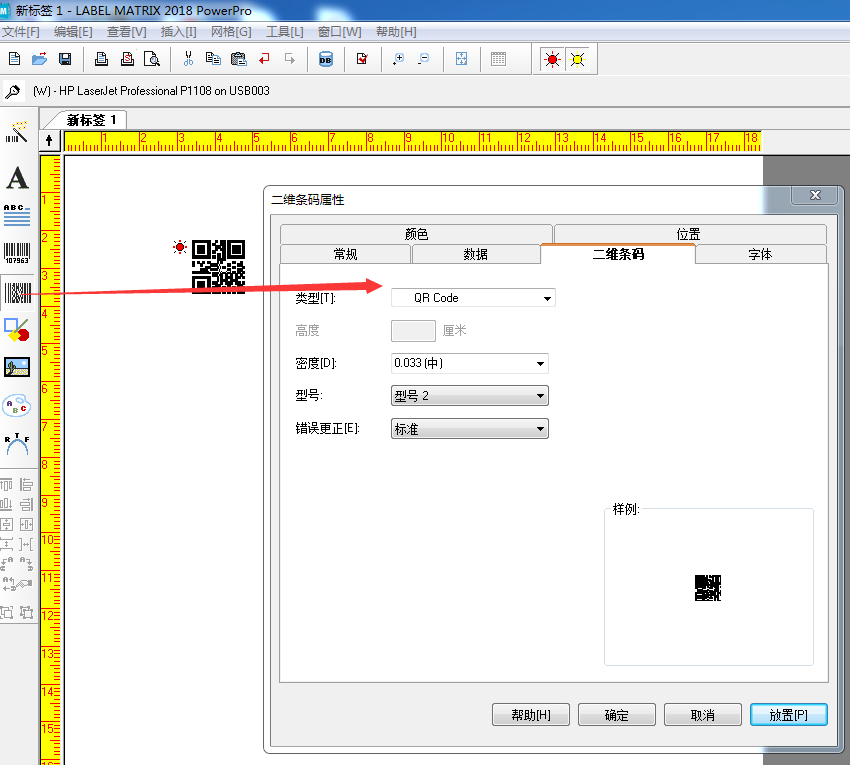Click the 样例 barcode preview

[x=708, y=588]
